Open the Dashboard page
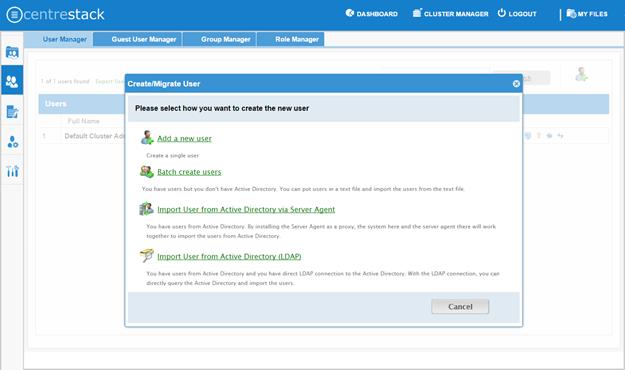Viewport: 625px width, 370px height. (x=371, y=14)
